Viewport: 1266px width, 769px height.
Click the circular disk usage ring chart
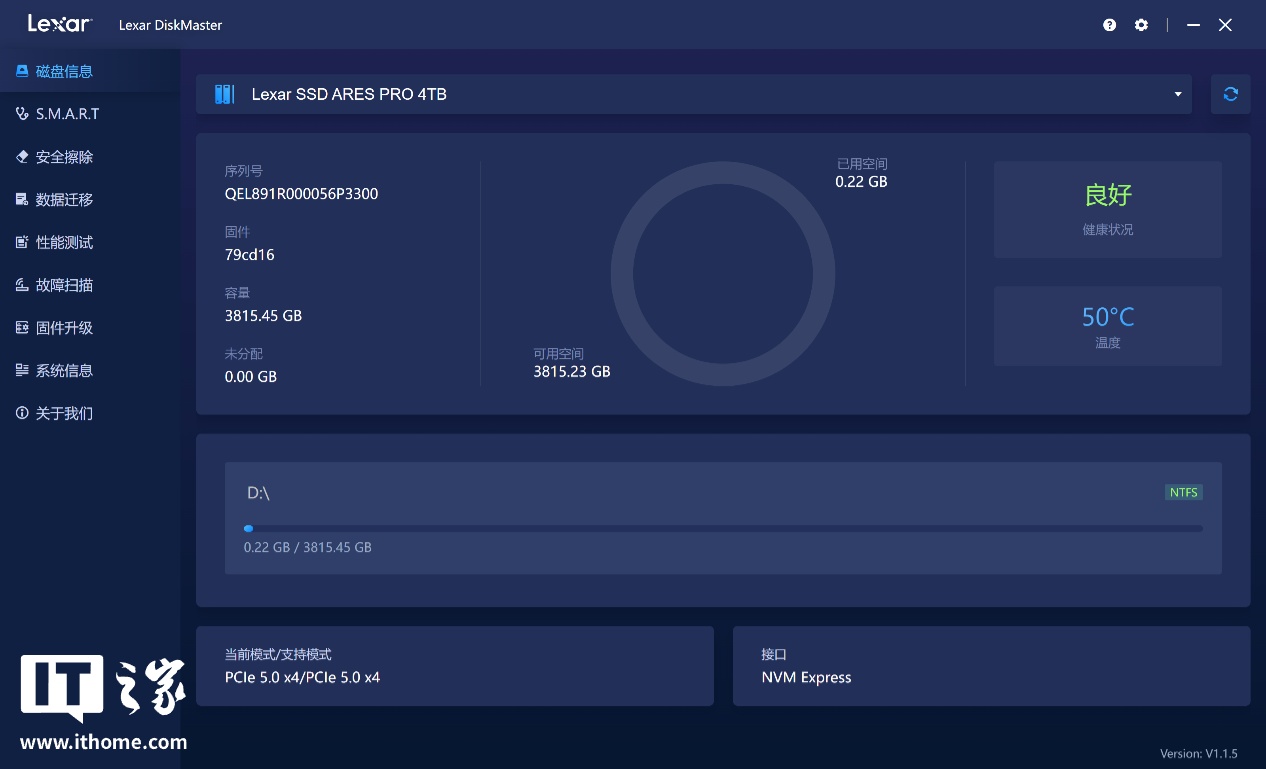723,274
